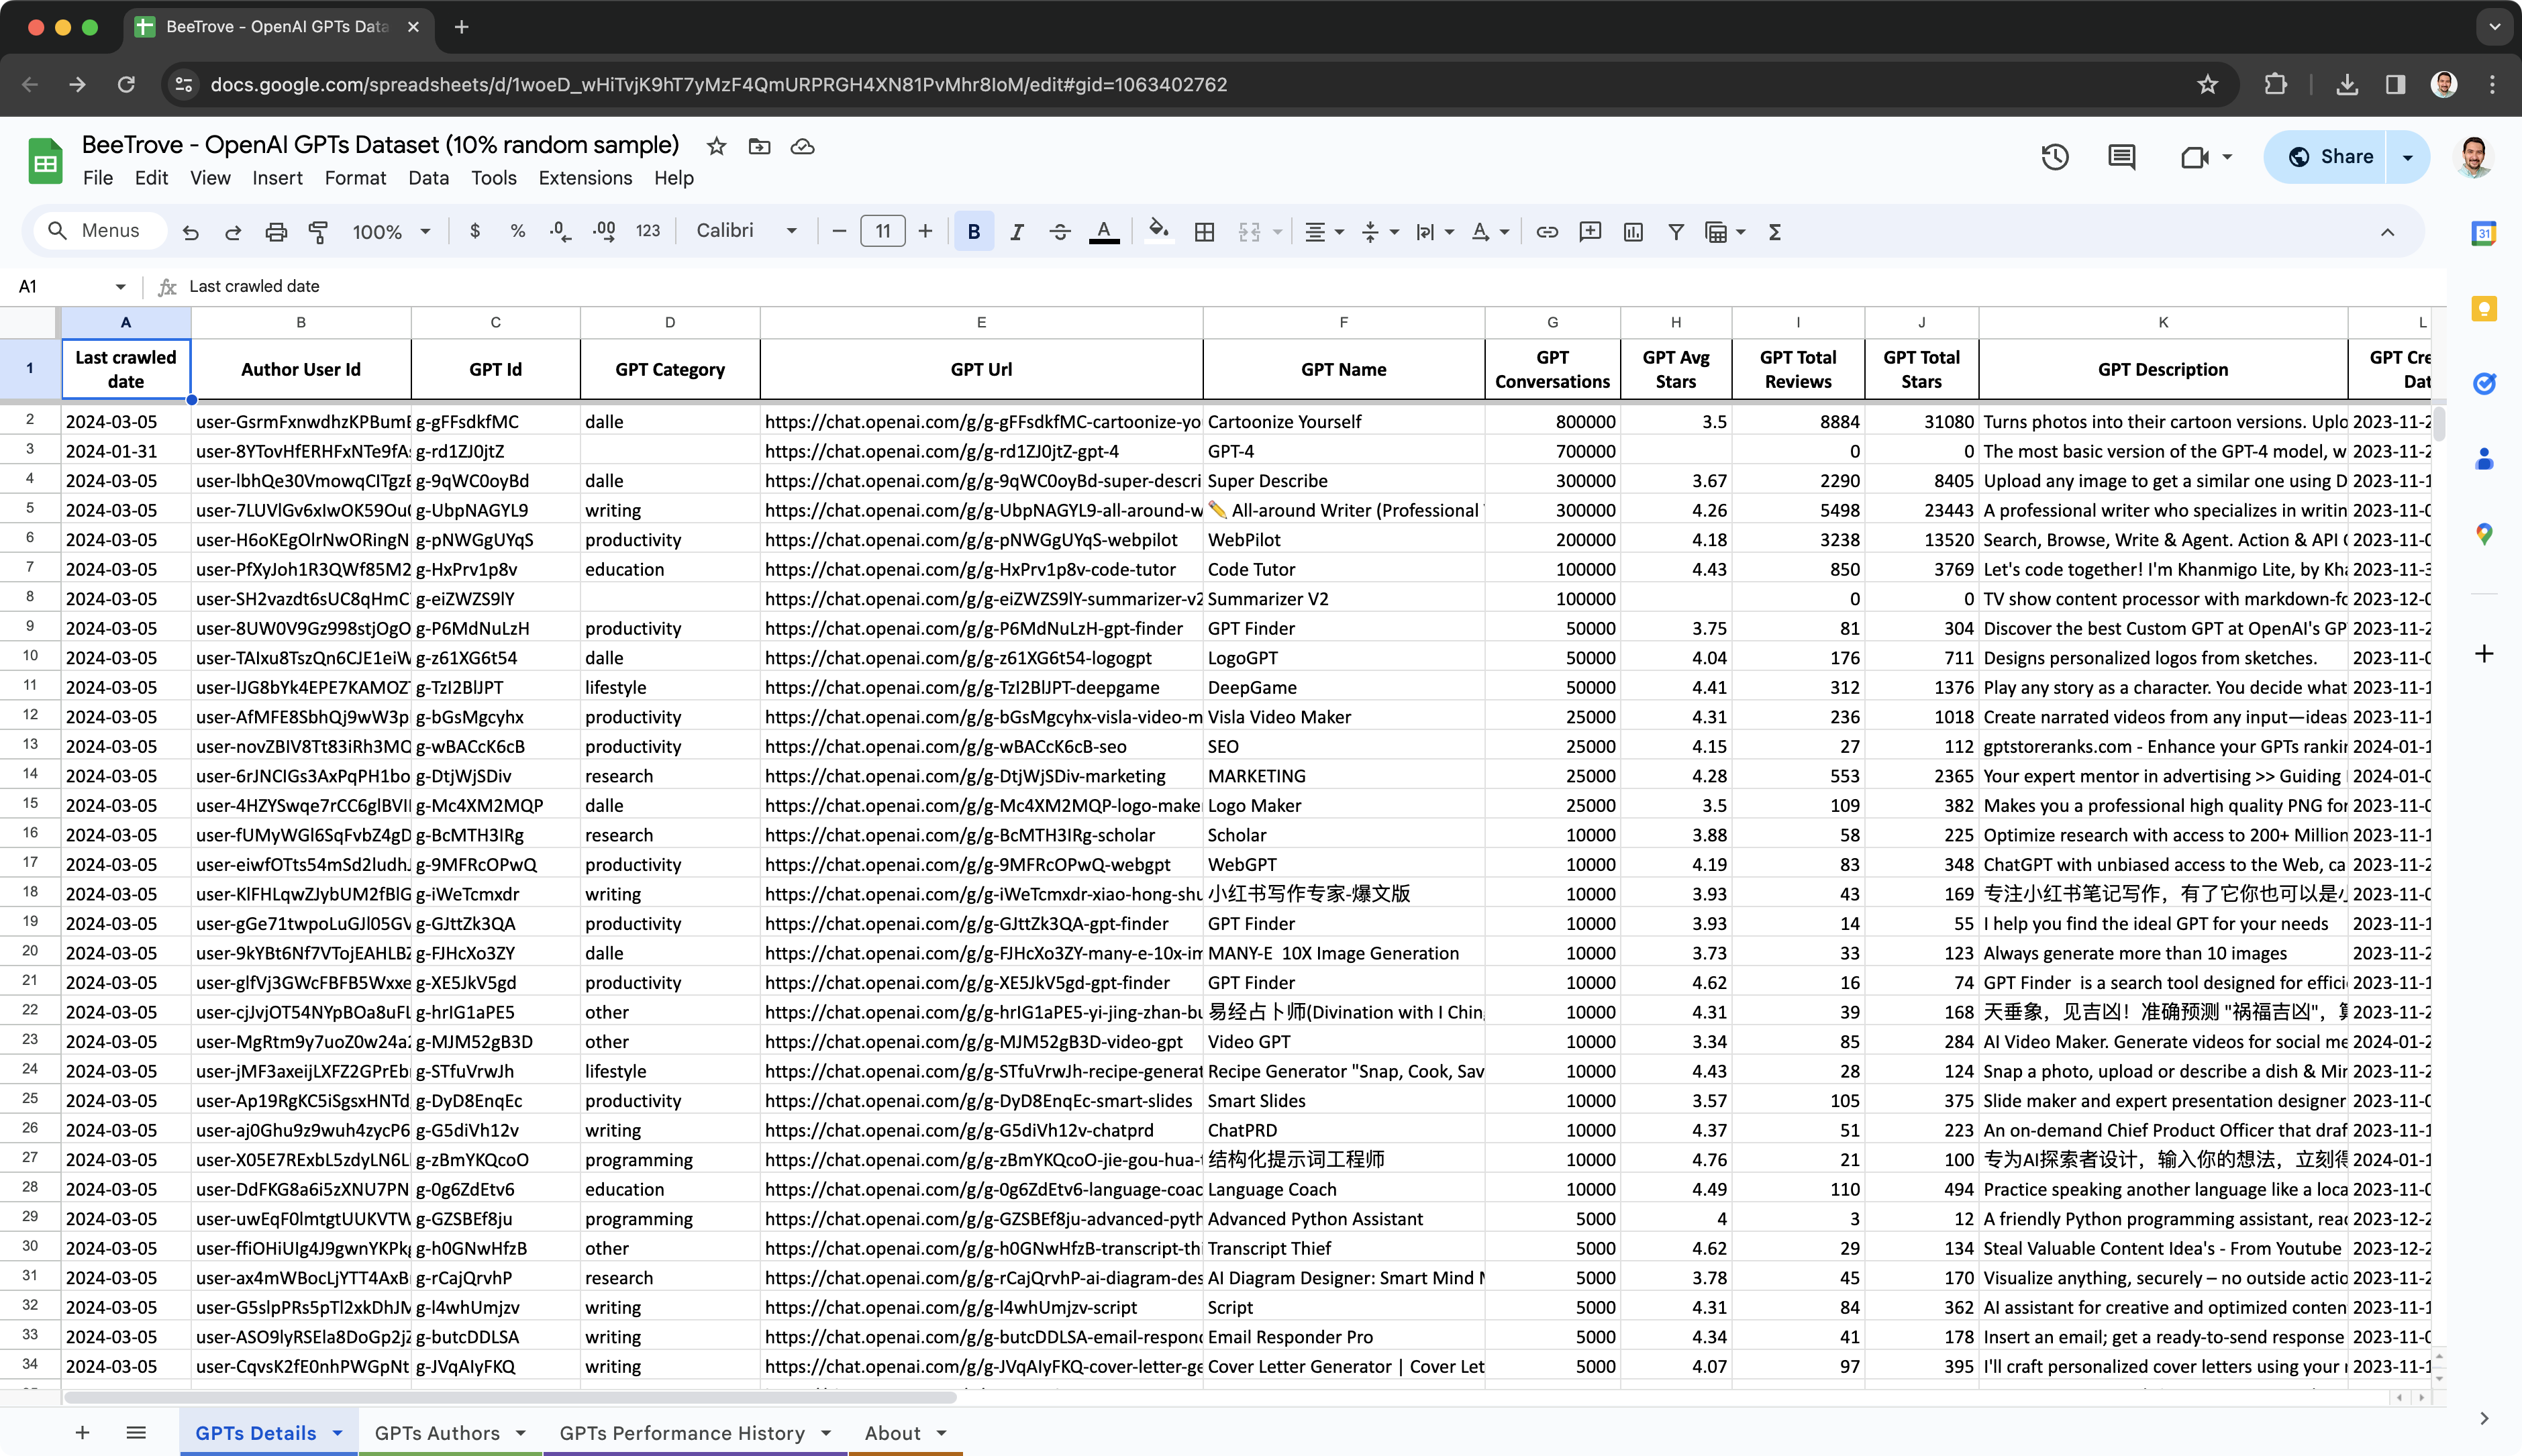
Task: Open the GPTs Details sheet tab menu
Action: point(337,1433)
